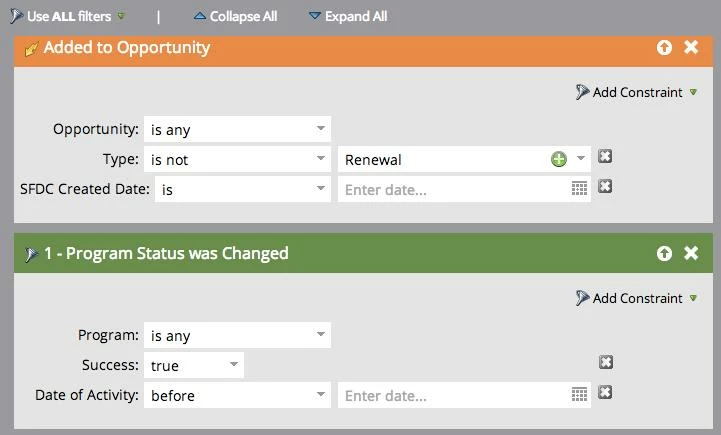Move Added to Opportunity filter up
721x435 pixels.
click(x=665, y=48)
